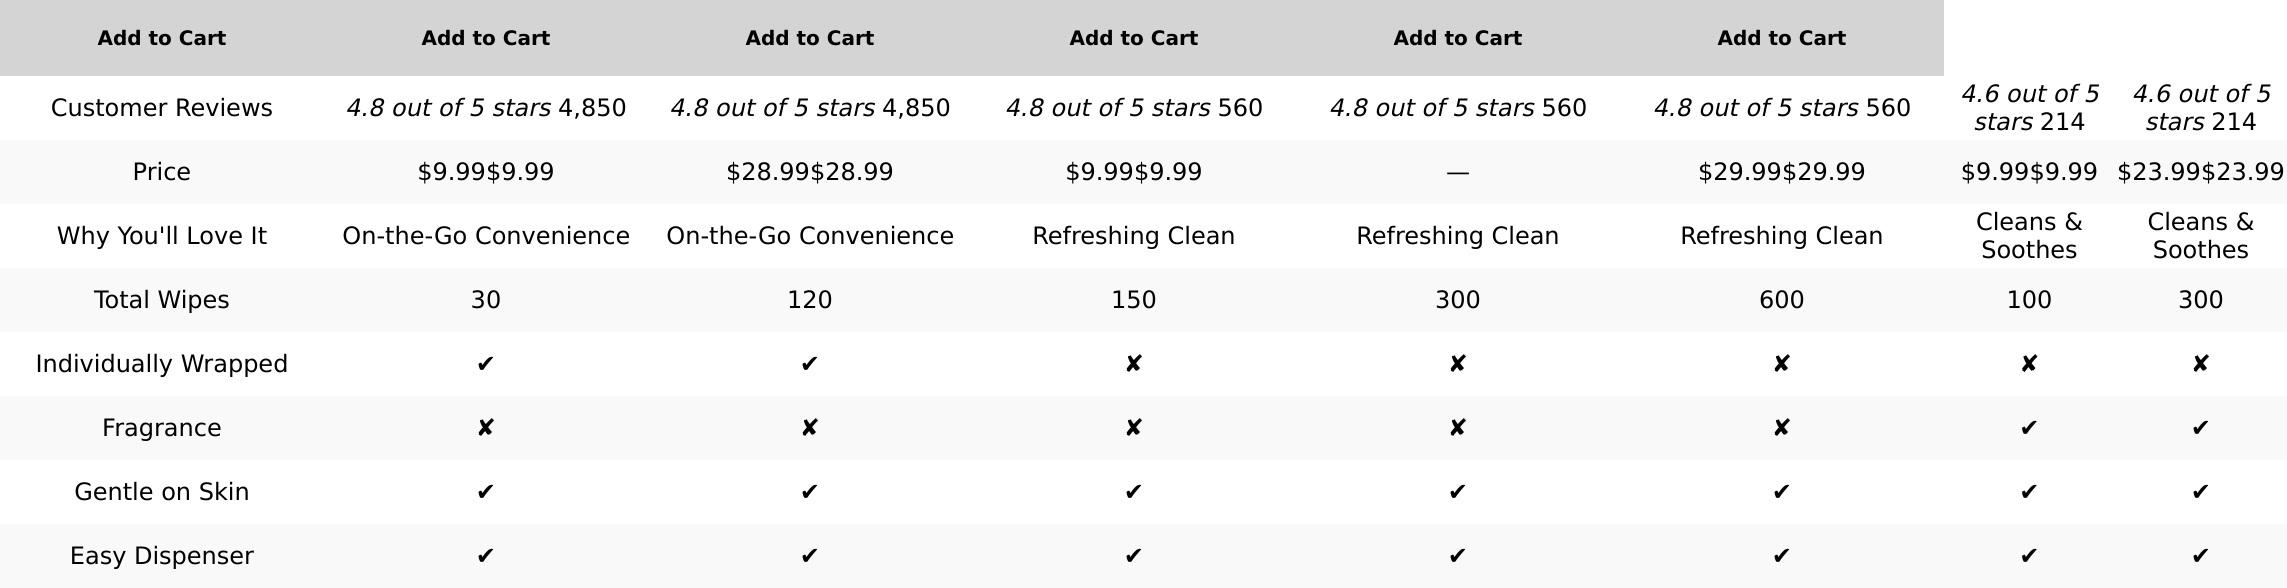2287x588 pixels.
Task: Open the 4.6 stars rating for $23.99 product
Action: click(x=2200, y=108)
